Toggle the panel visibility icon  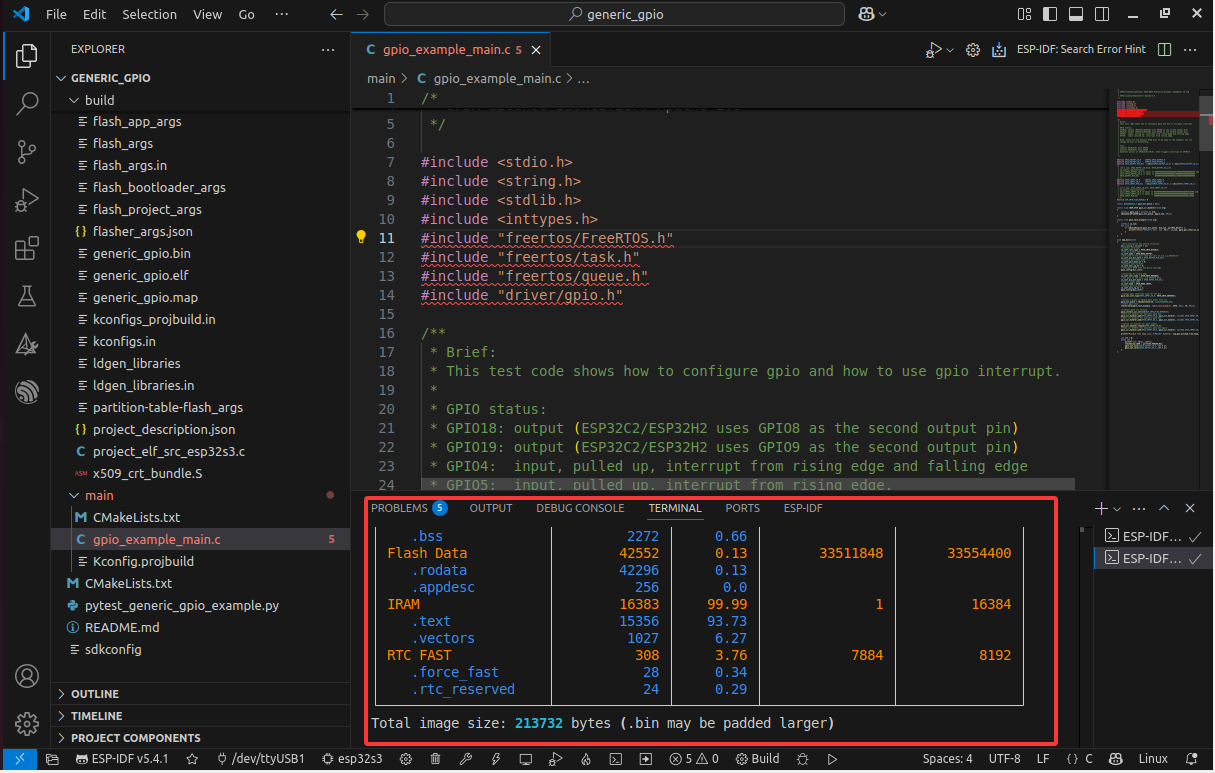1076,13
